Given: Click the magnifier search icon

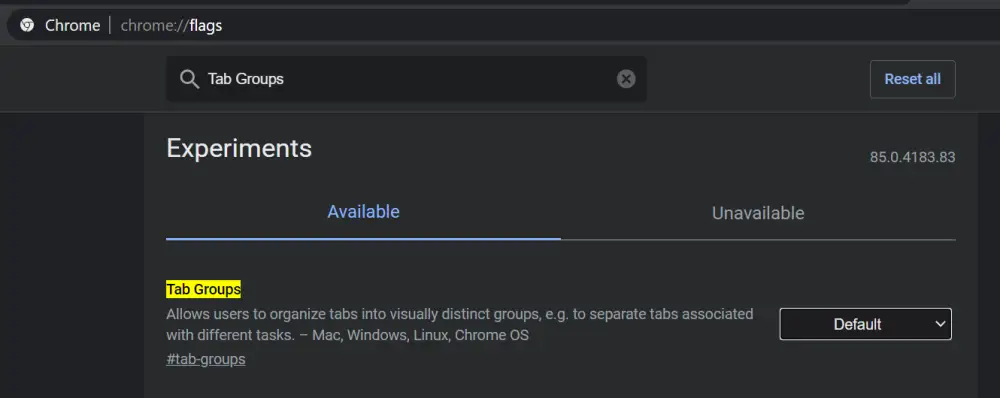Looking at the screenshot, I should pyautogui.click(x=189, y=79).
